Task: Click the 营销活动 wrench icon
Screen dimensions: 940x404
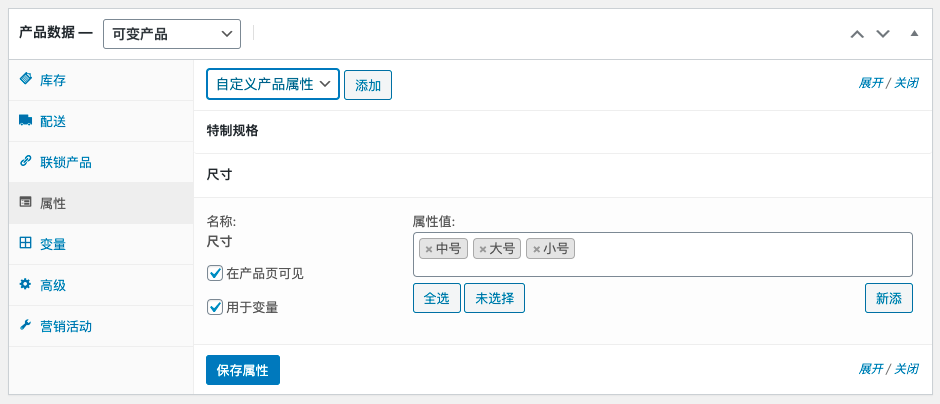Action: click(25, 325)
